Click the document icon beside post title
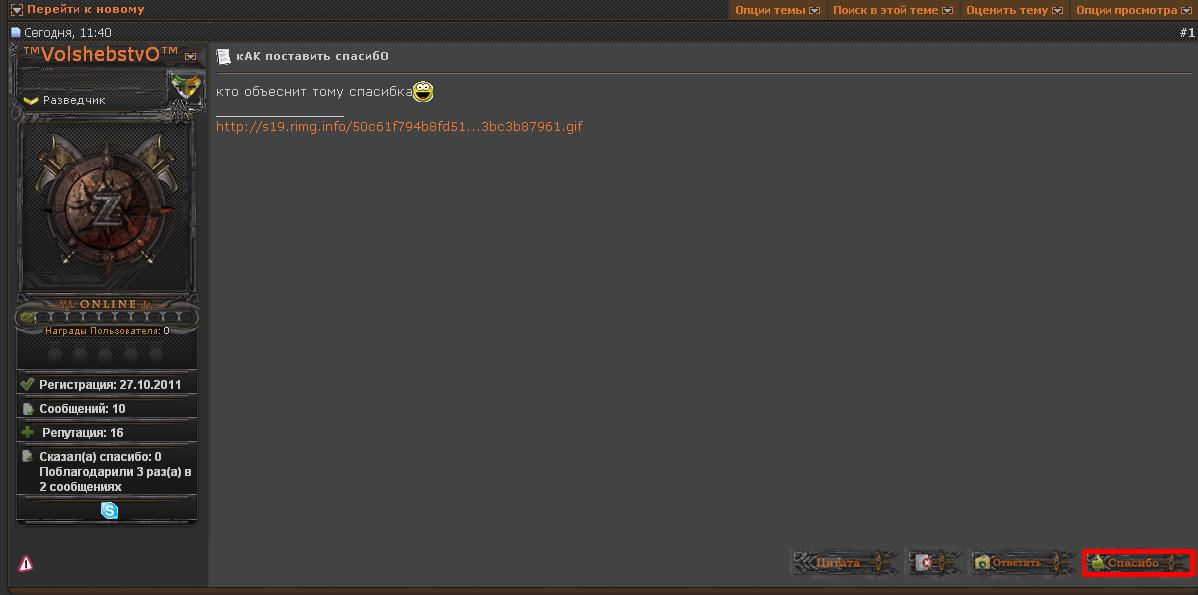Image resolution: width=1198 pixels, height=595 pixels. click(x=224, y=56)
